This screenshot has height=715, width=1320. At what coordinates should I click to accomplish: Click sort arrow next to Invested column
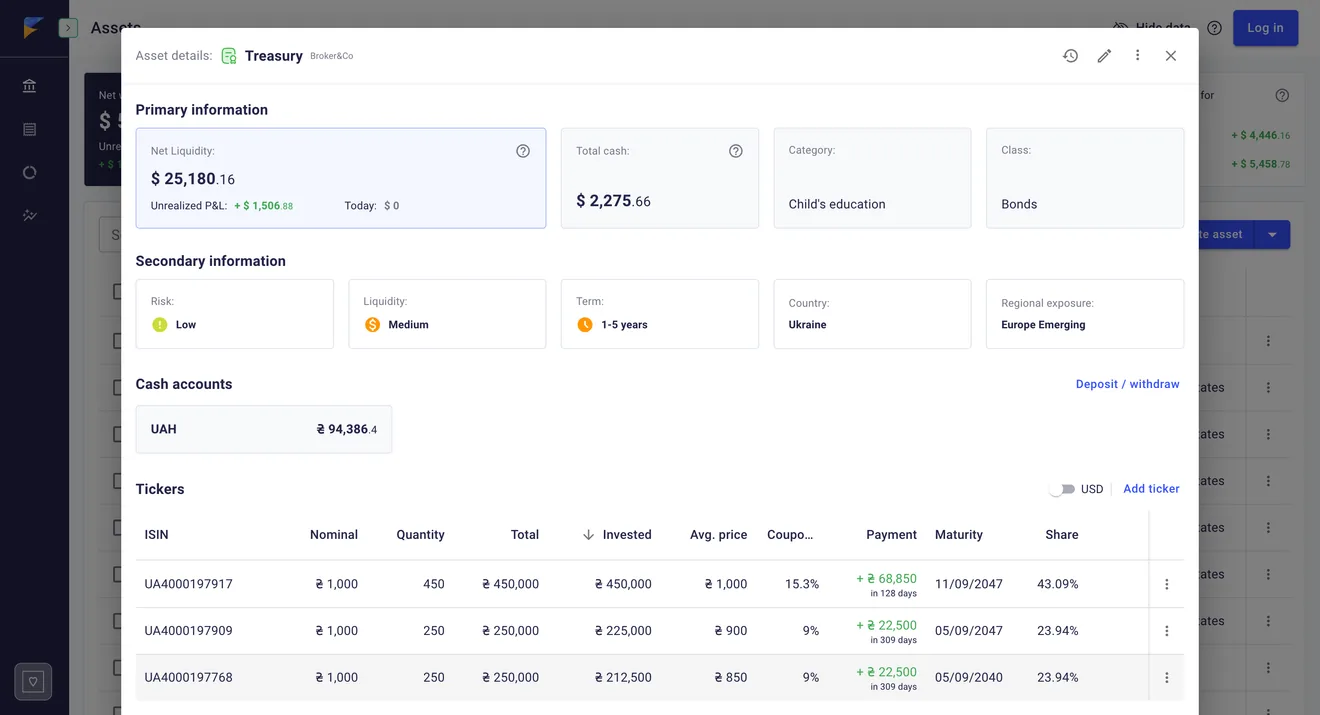click(x=588, y=535)
